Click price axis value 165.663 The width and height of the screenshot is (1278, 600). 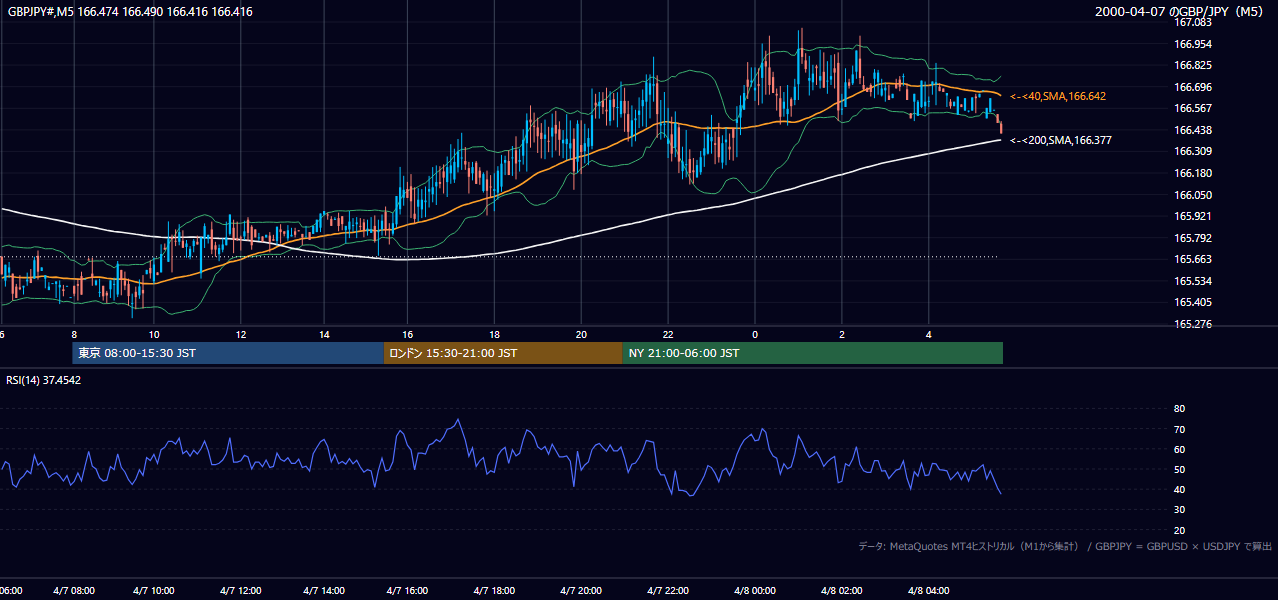pos(1192,259)
